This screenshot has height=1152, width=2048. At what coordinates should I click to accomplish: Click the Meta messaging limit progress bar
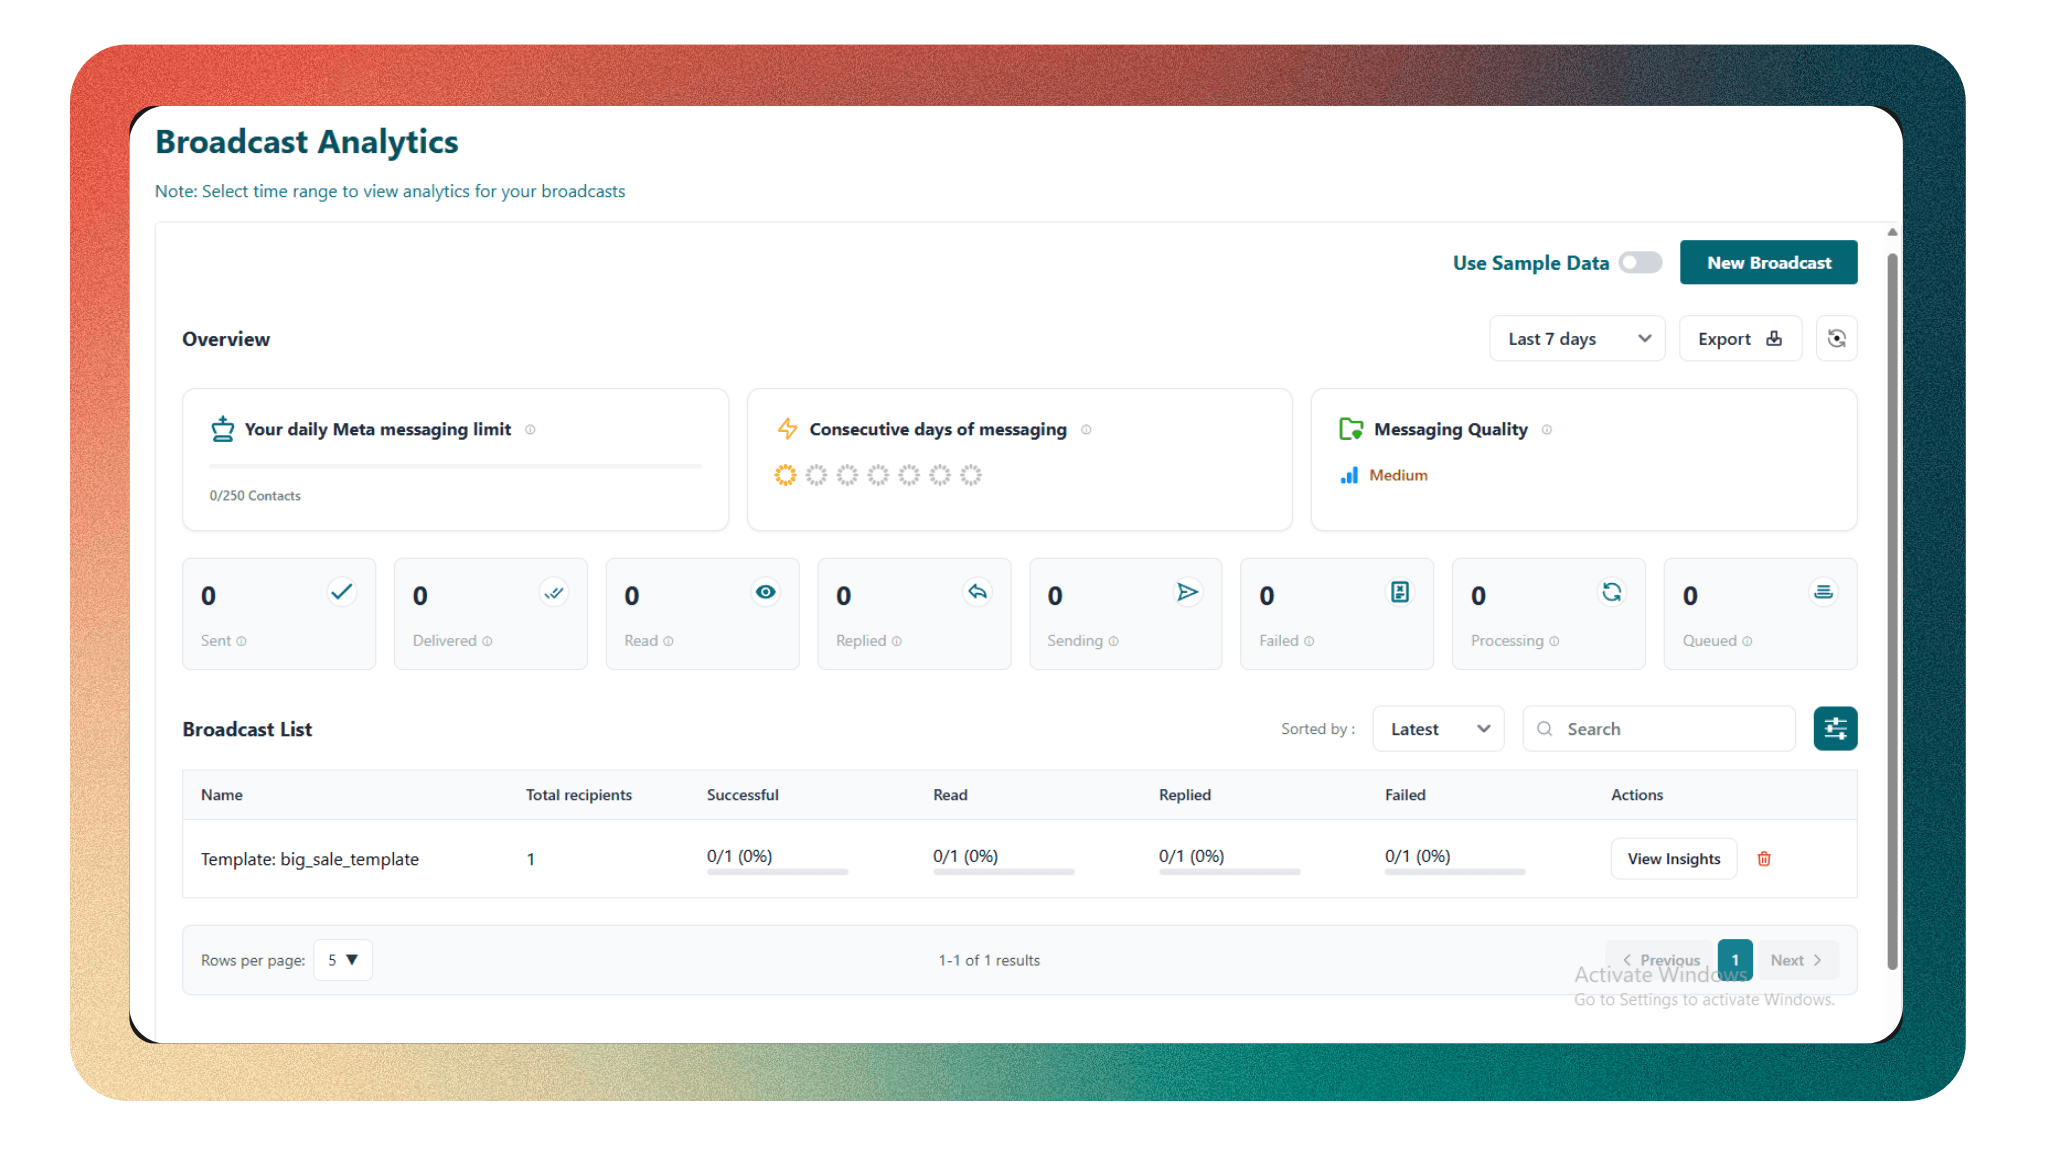(x=455, y=466)
